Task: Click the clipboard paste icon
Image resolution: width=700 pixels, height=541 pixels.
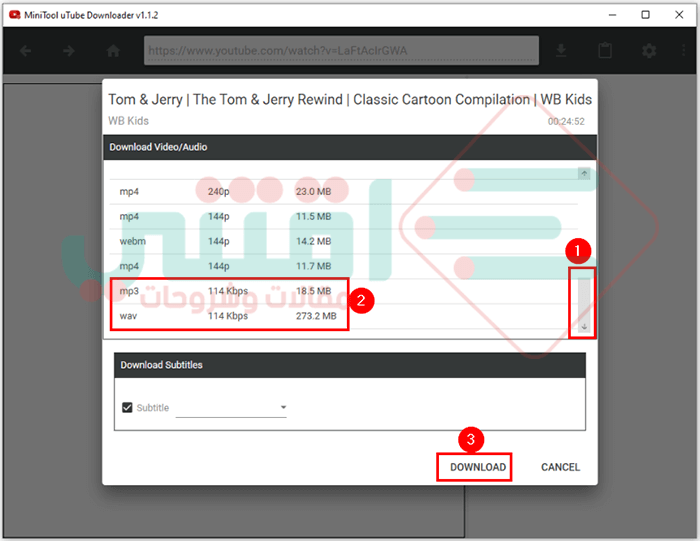Action: (x=605, y=50)
